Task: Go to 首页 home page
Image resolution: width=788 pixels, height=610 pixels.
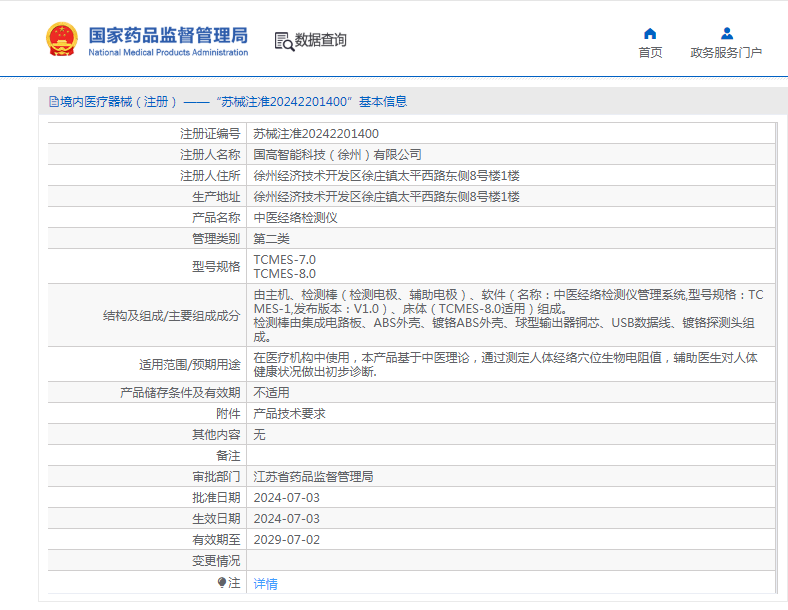Action: point(650,52)
